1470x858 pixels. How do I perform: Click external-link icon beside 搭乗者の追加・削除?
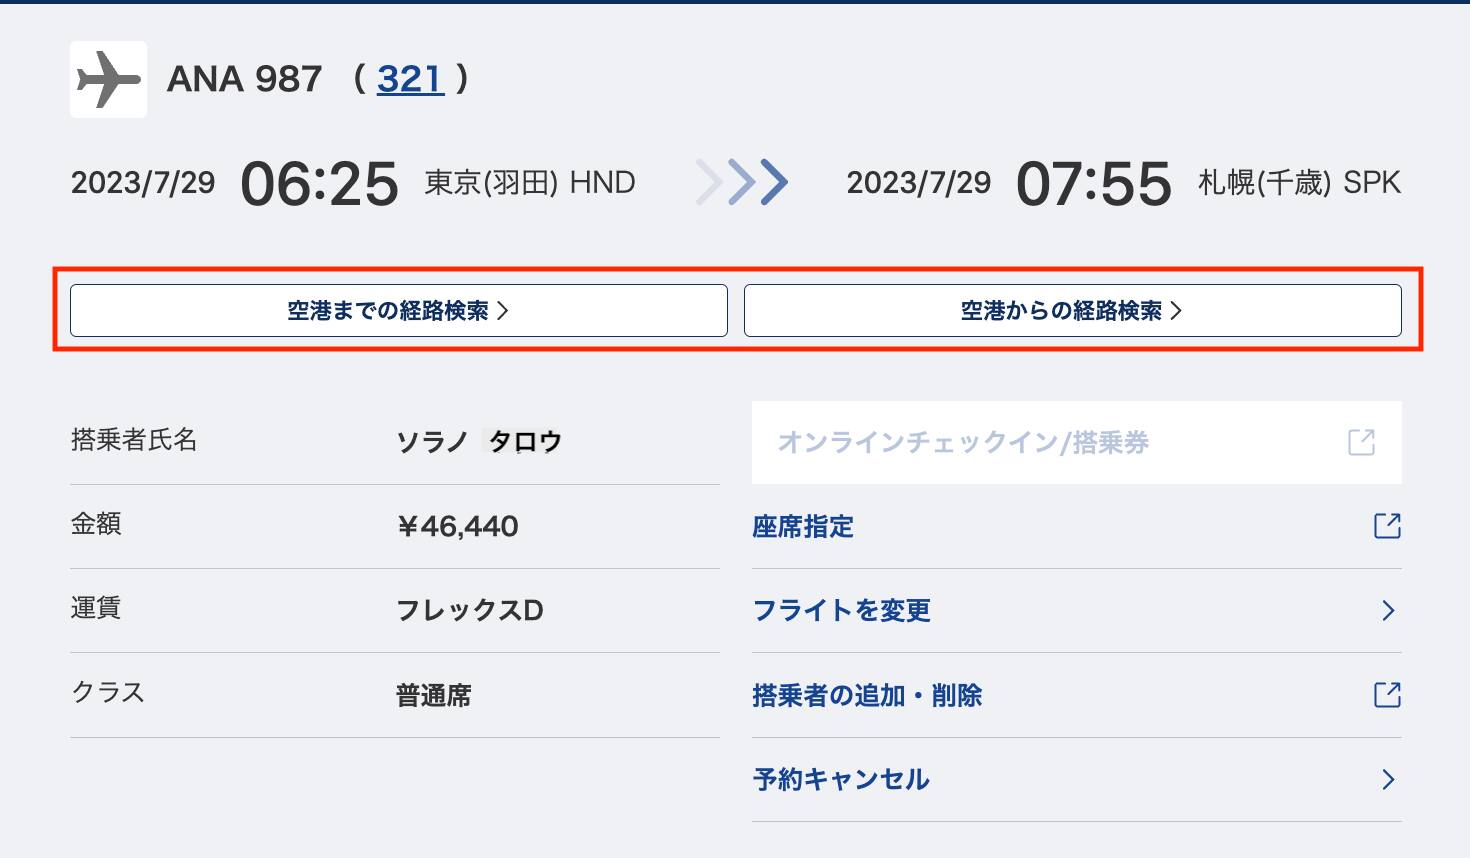[1387, 695]
